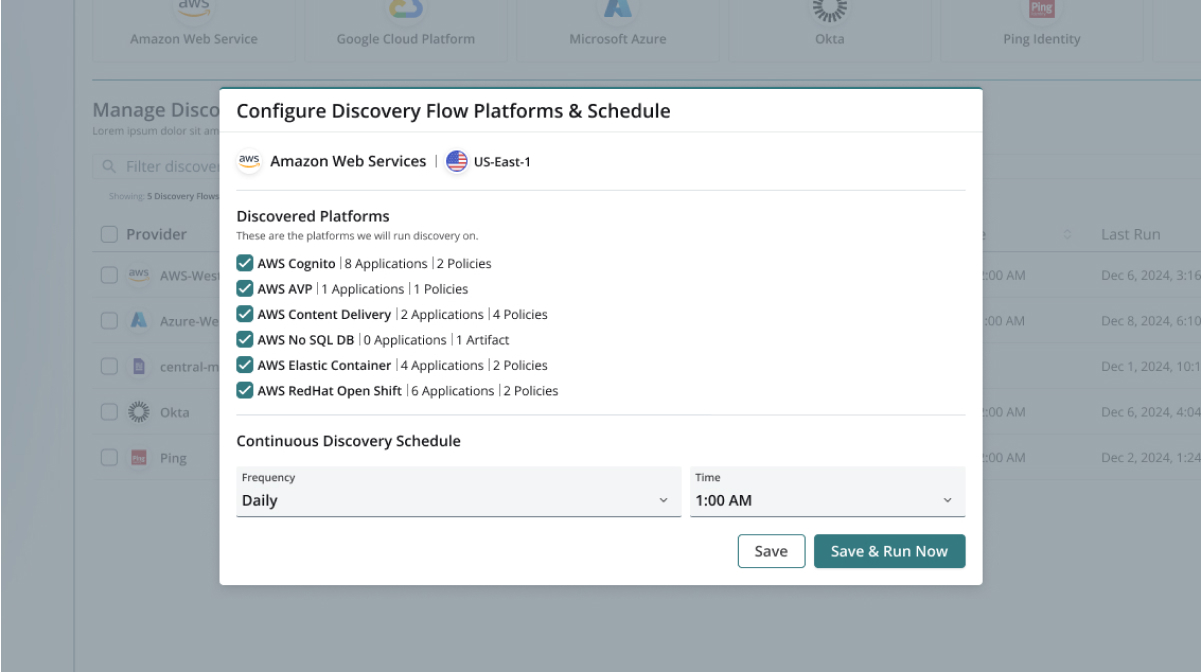Click the 4 Policies text for Content Delivery
Image resolution: width=1201 pixels, height=672 pixels.
(520, 314)
